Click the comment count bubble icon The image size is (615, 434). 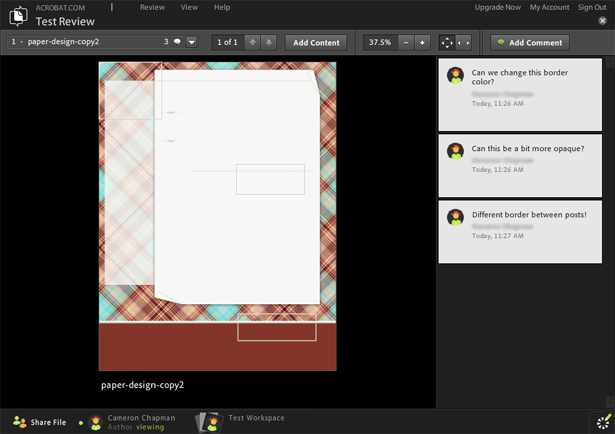tap(177, 42)
